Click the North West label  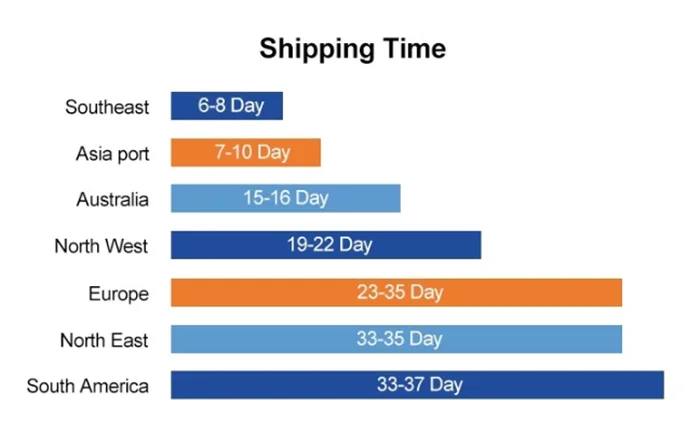(x=102, y=246)
